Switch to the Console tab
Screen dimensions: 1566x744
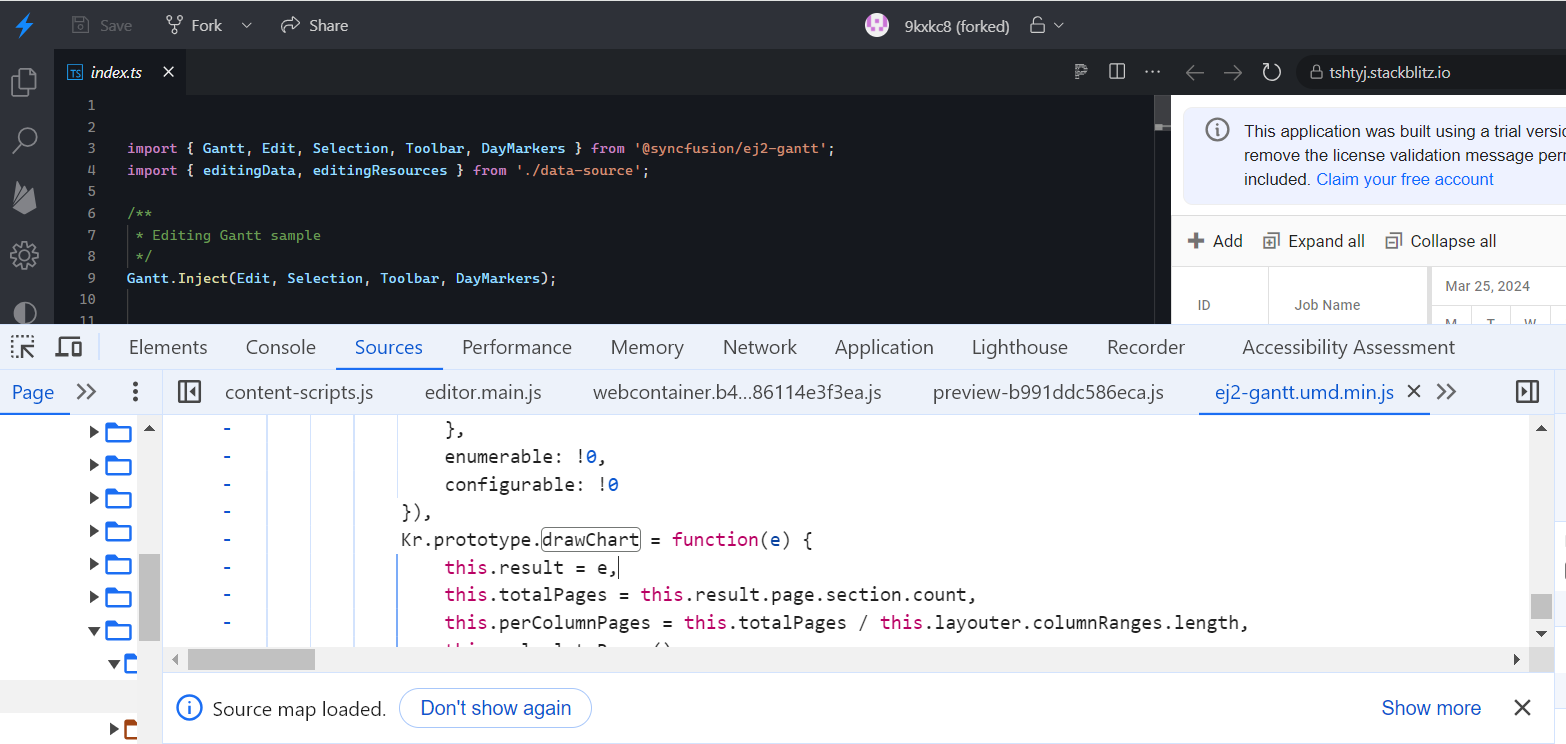(x=280, y=347)
